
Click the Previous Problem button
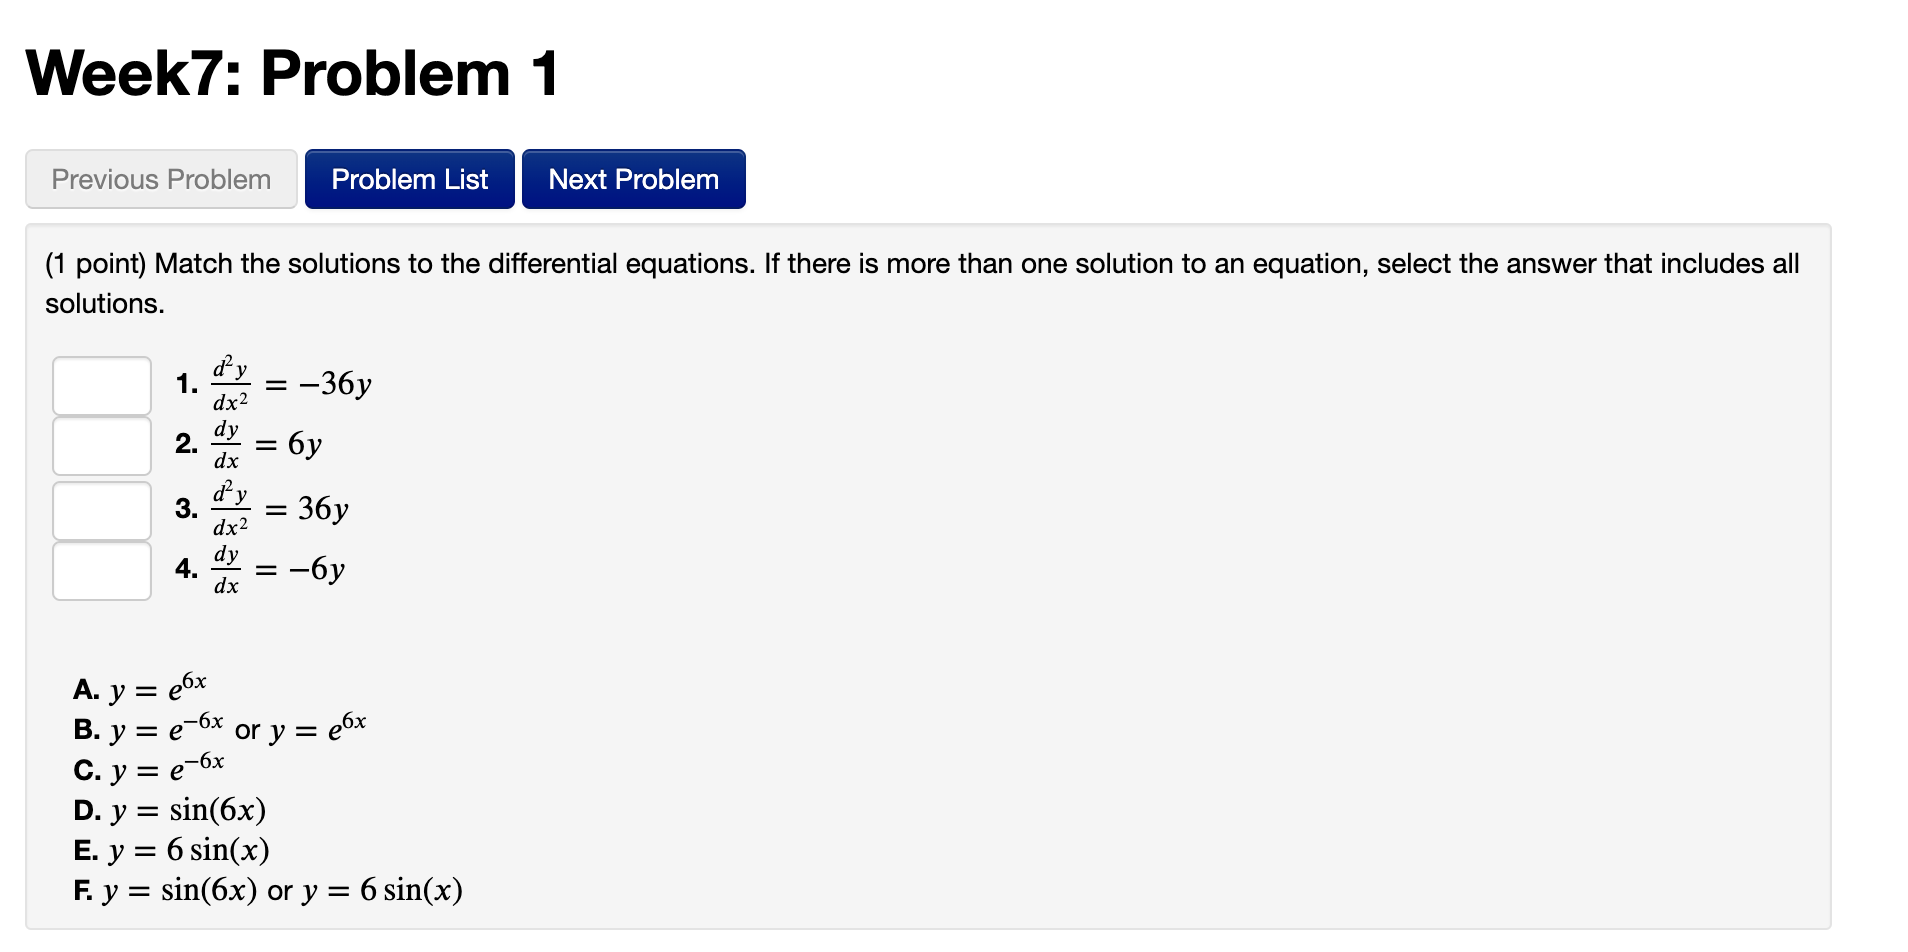160,178
